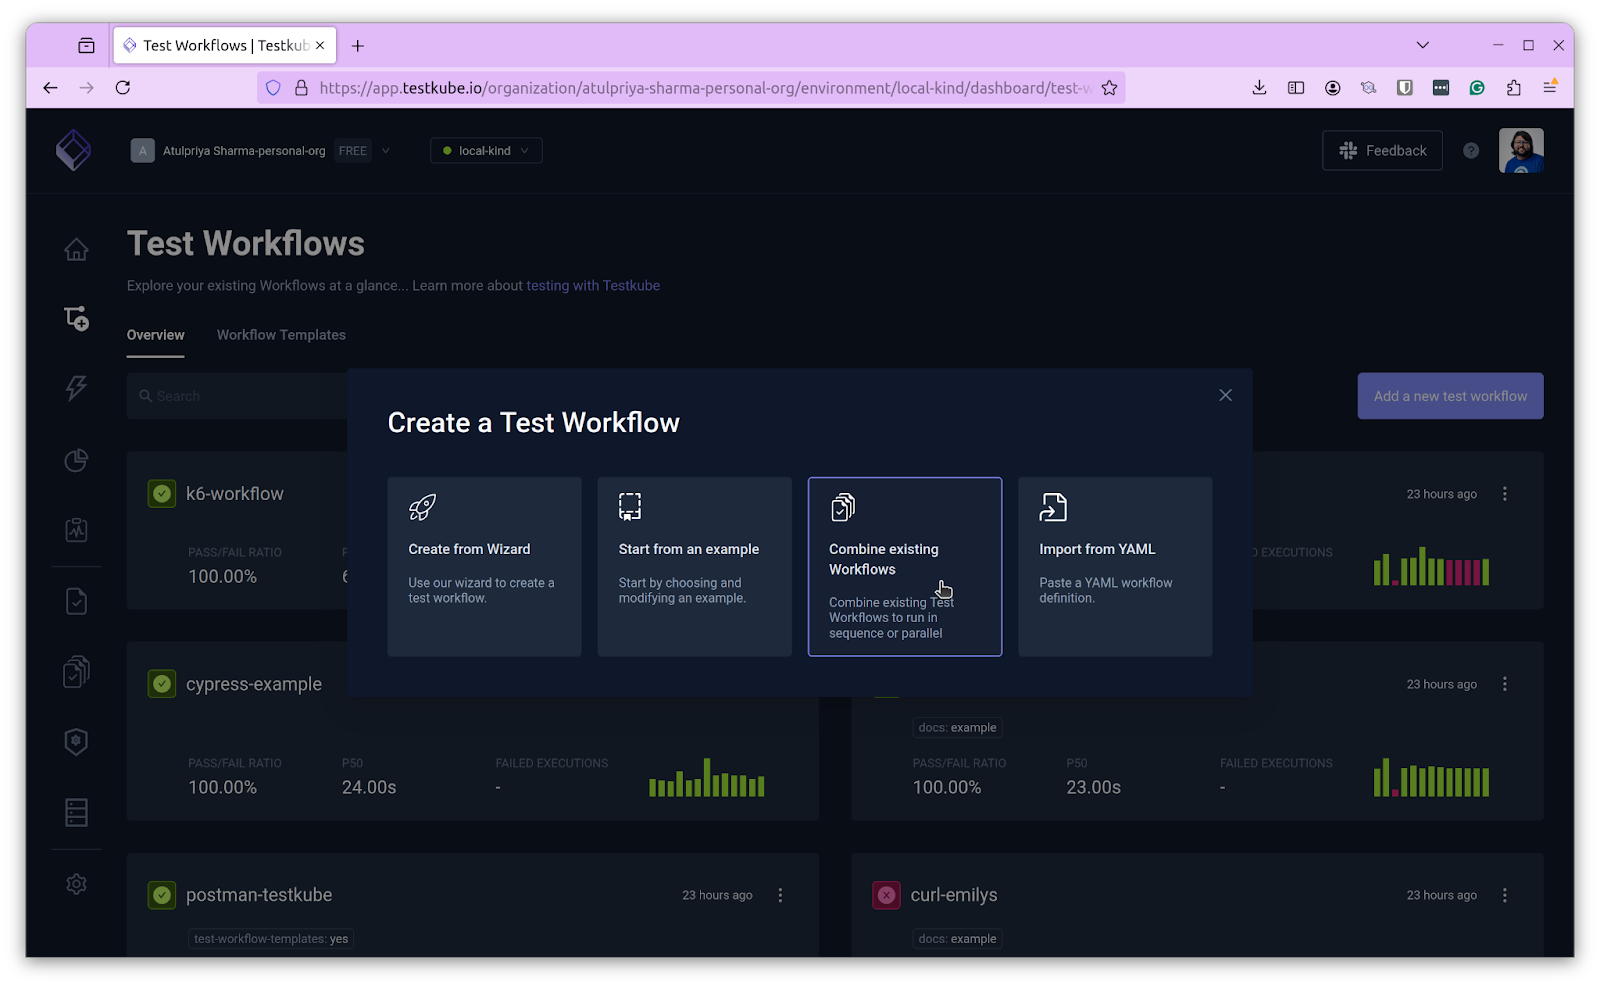Open the browser application menu
Image resolution: width=1600 pixels, height=986 pixels.
(1550, 88)
